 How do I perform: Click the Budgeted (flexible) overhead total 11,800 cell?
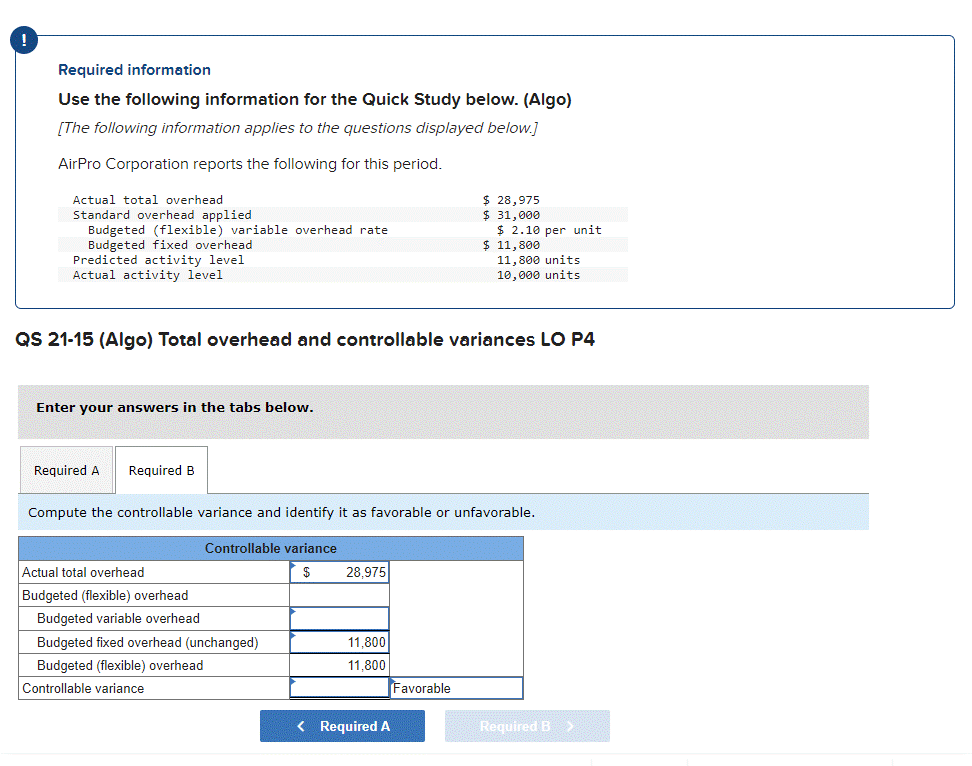(x=339, y=665)
